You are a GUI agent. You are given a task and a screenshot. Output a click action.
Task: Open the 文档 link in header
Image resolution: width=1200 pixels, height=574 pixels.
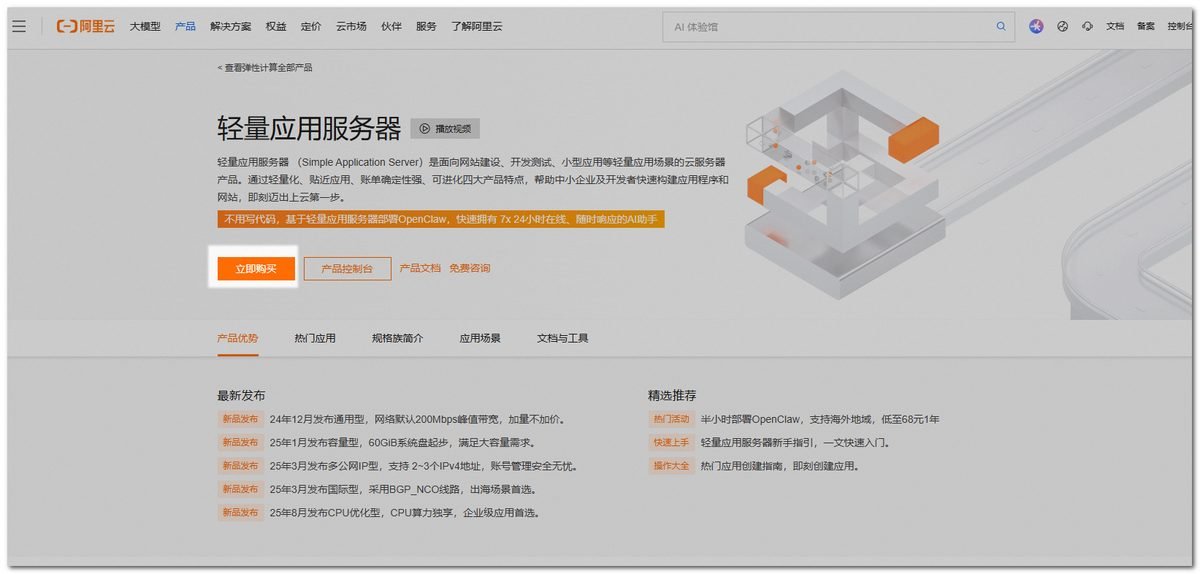(x=1115, y=26)
